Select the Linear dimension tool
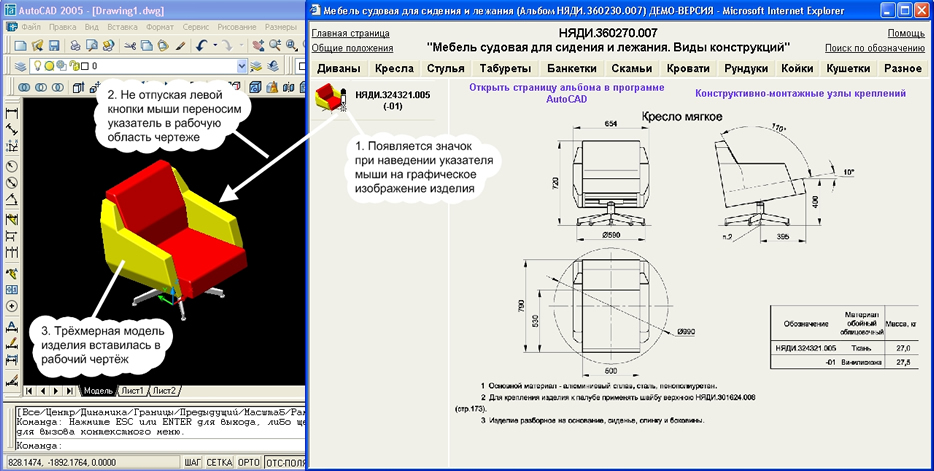 (x=11, y=113)
